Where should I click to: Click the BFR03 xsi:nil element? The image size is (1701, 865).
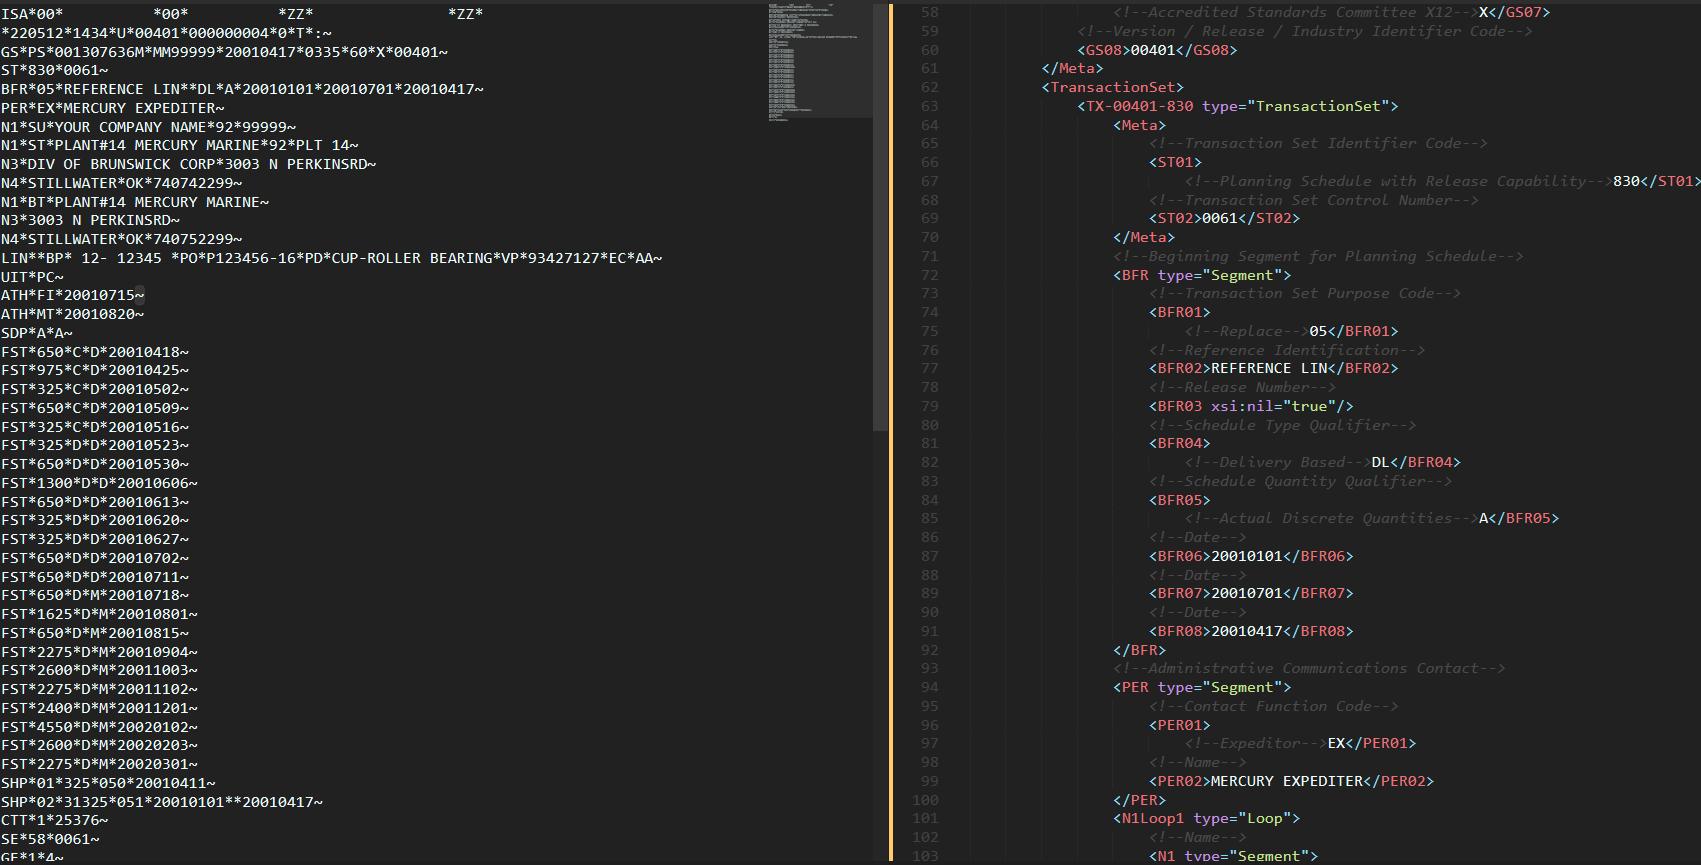point(1251,406)
